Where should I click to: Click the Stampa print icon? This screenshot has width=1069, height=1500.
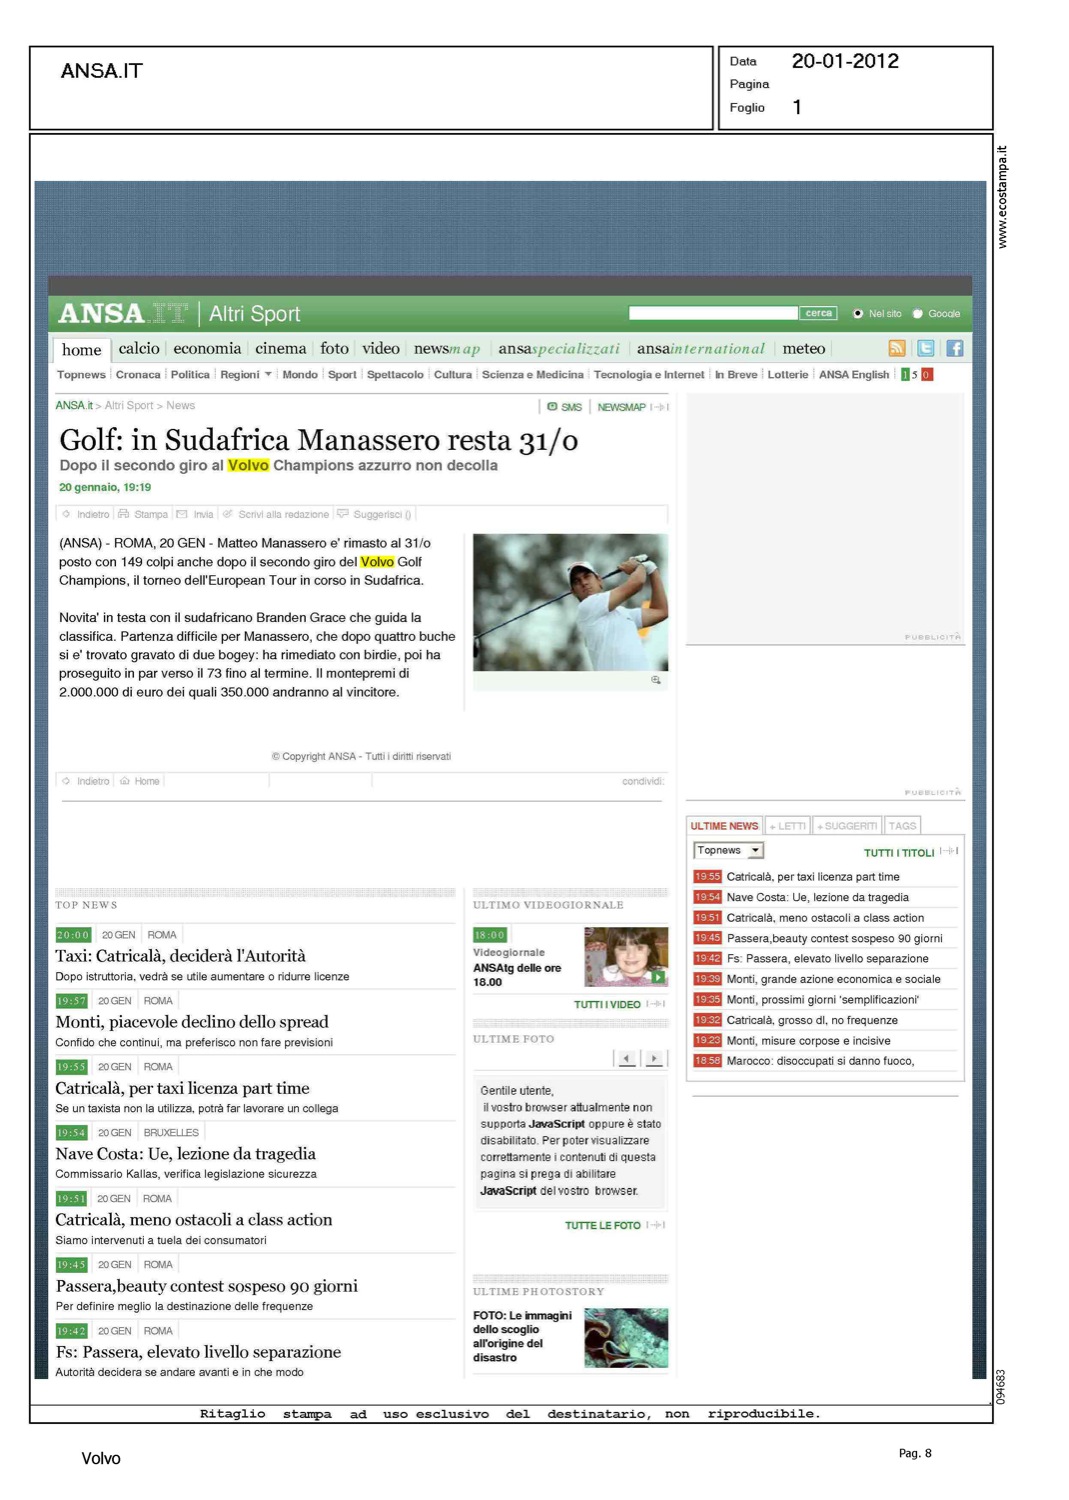click(124, 514)
